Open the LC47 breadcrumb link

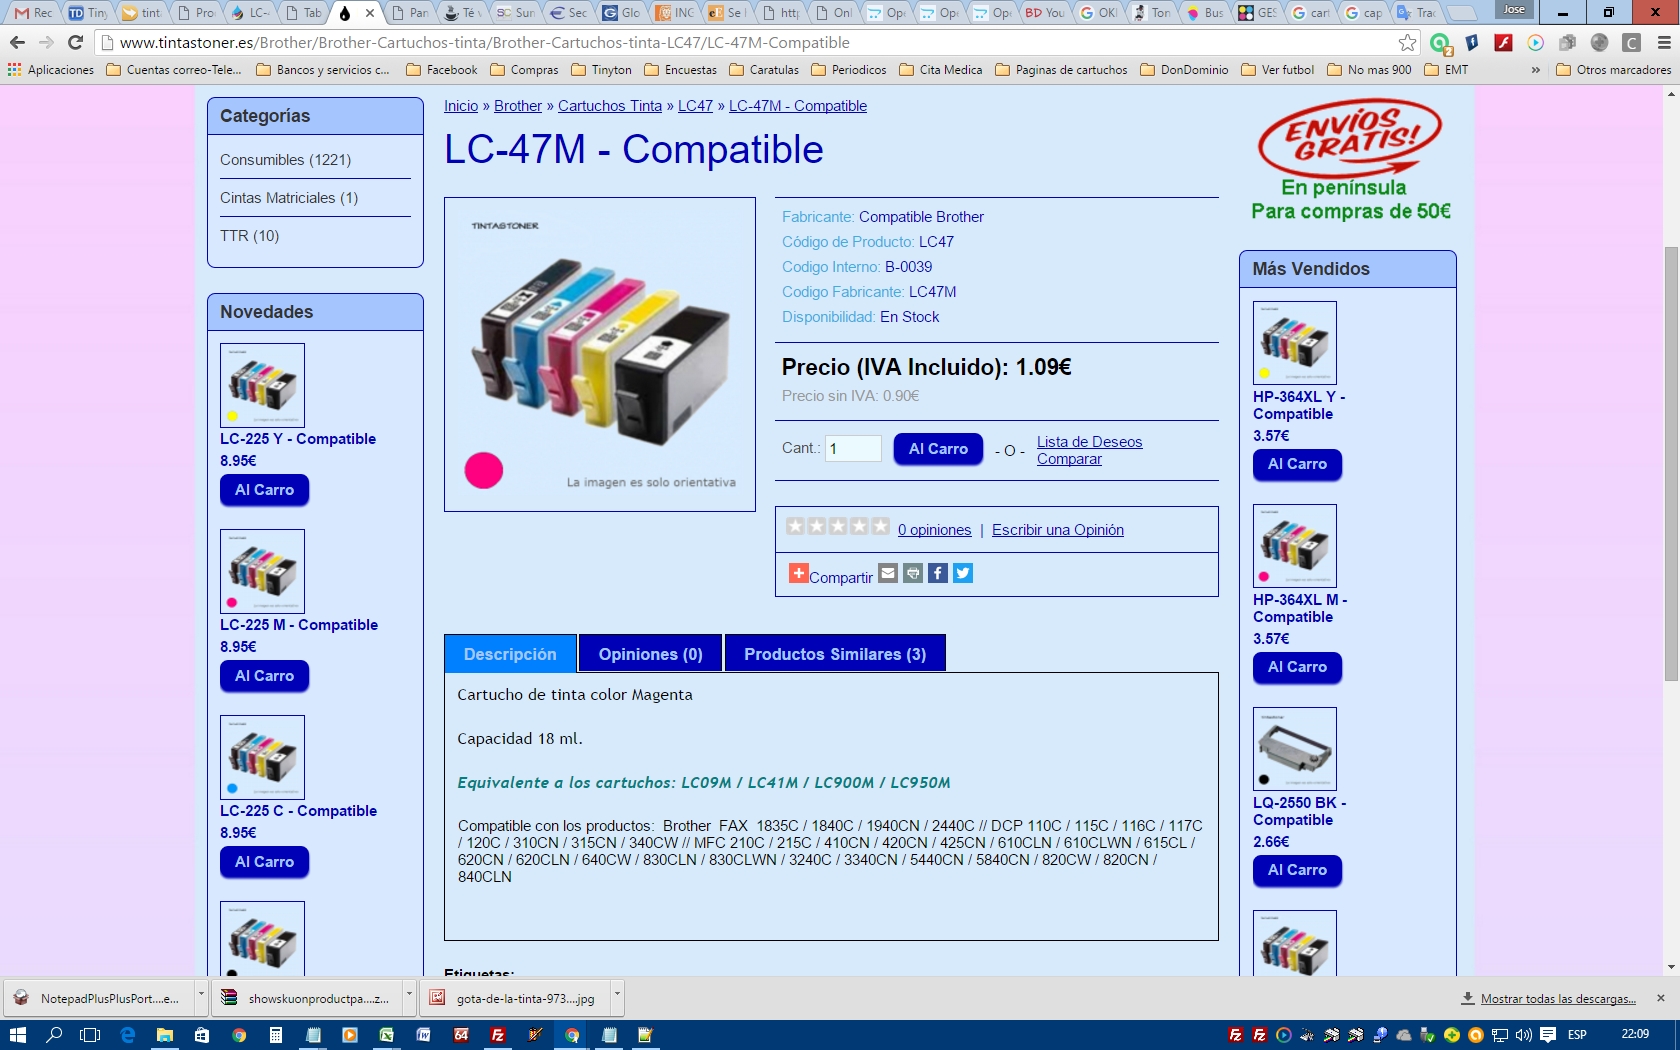(x=695, y=106)
